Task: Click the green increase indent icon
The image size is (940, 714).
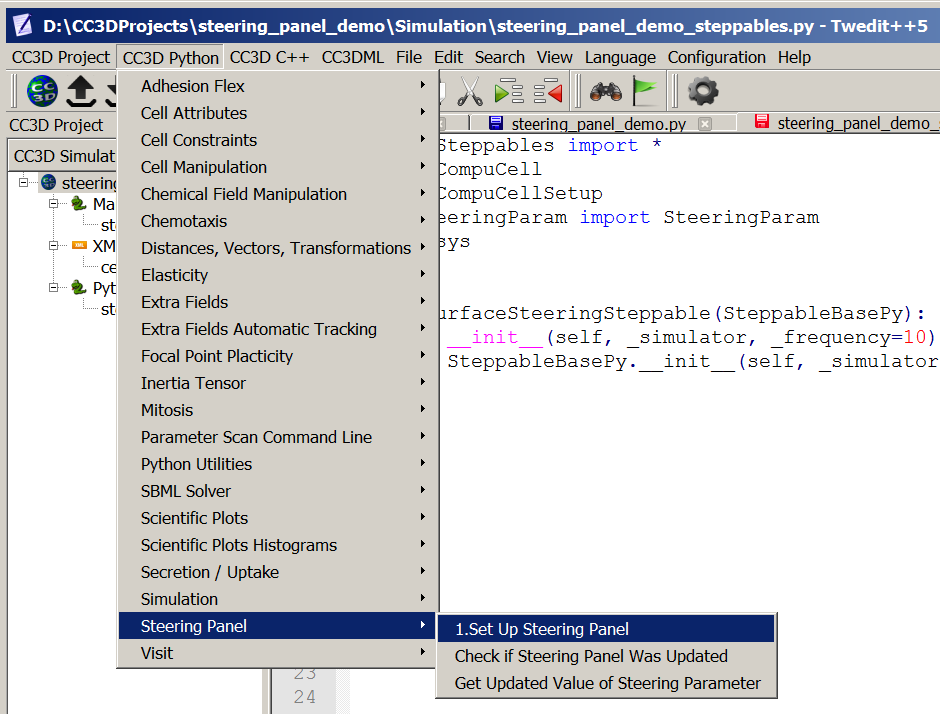Action: click(509, 92)
